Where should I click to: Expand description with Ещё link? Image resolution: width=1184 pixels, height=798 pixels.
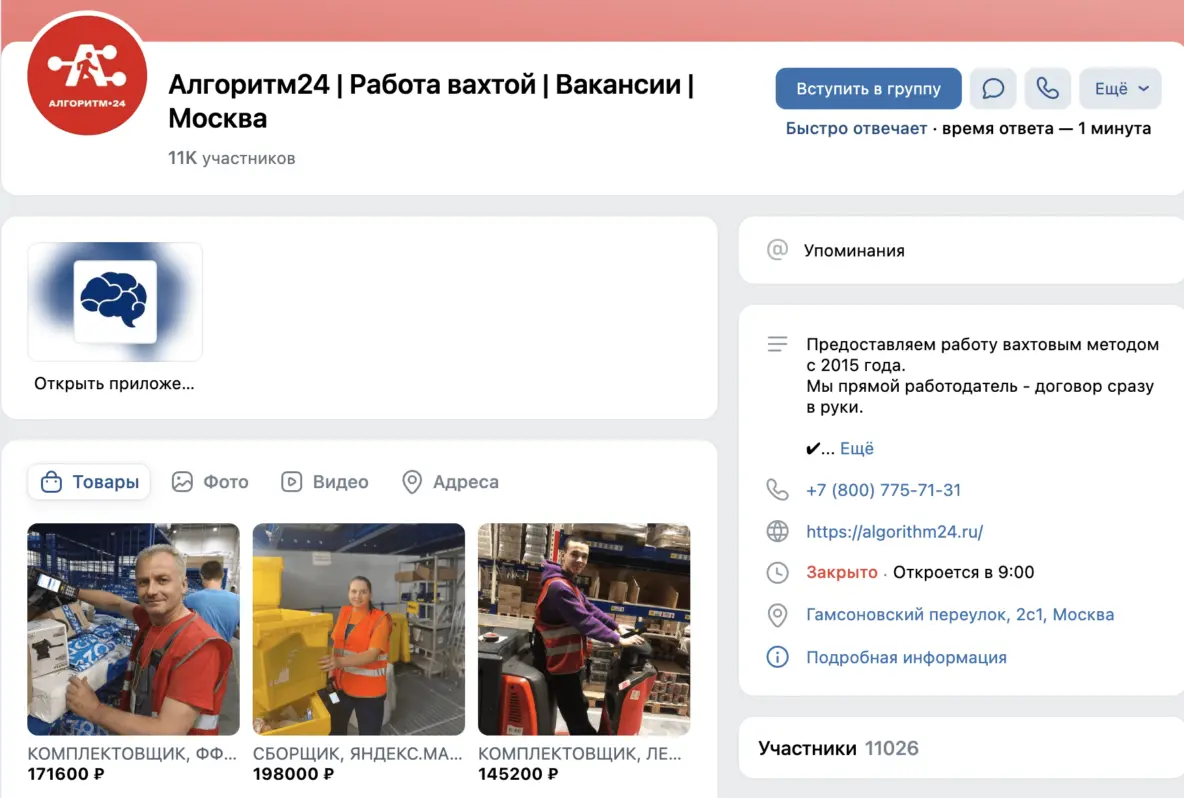pyautogui.click(x=856, y=448)
